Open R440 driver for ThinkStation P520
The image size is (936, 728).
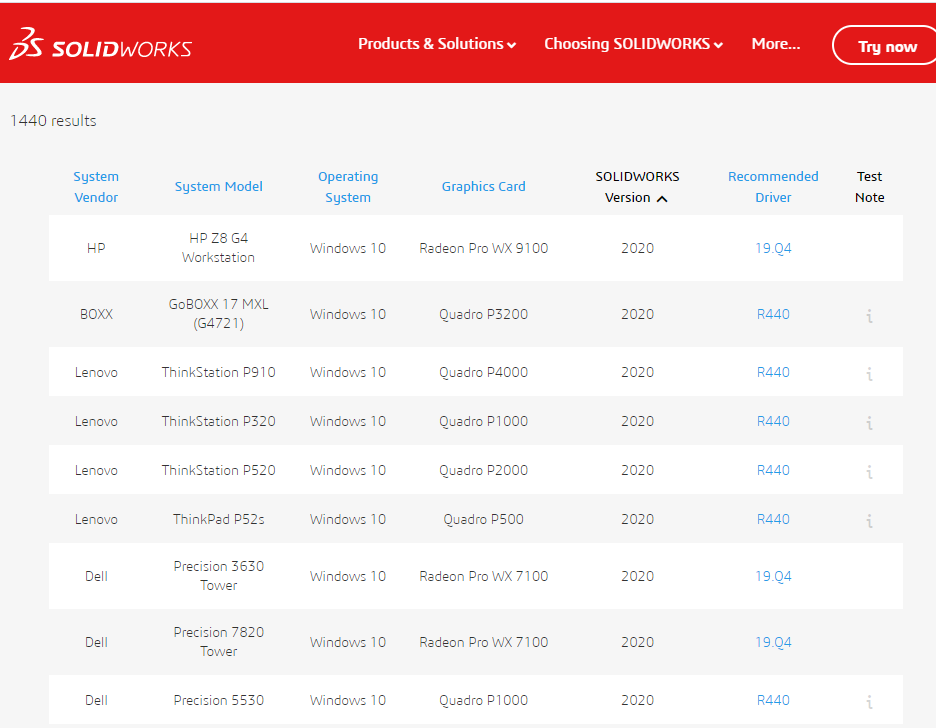coord(773,470)
